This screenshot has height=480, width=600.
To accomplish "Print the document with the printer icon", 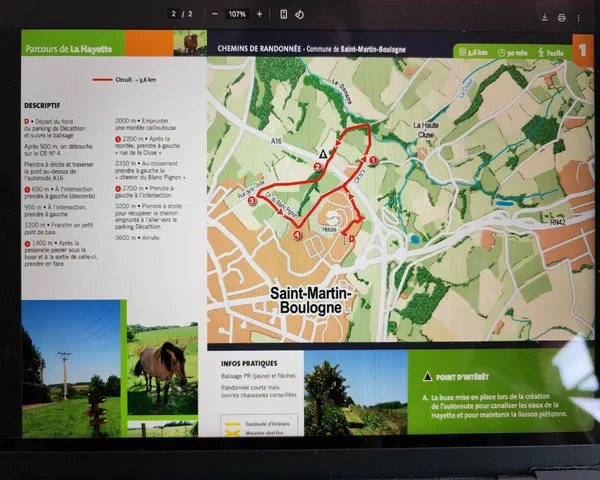I will tap(562, 17).
